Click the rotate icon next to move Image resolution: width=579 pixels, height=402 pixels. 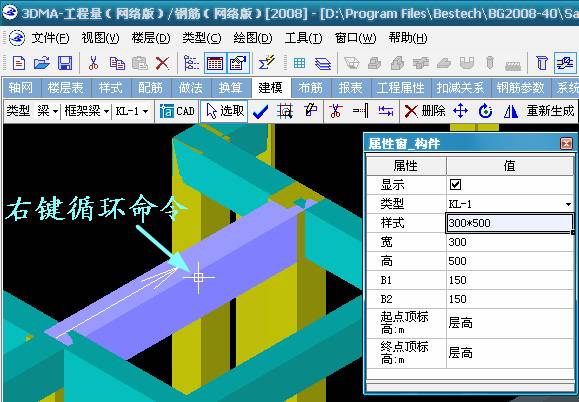(x=485, y=111)
